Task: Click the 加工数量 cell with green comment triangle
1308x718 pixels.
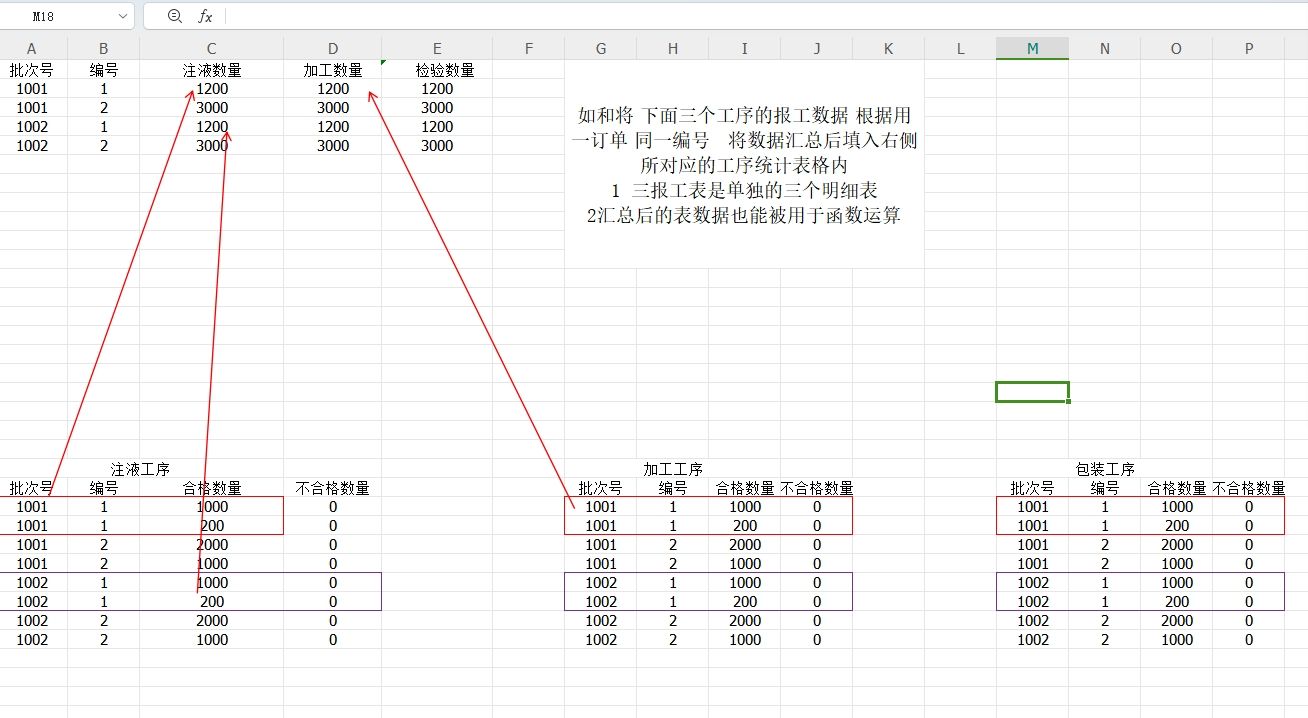Action: click(332, 69)
